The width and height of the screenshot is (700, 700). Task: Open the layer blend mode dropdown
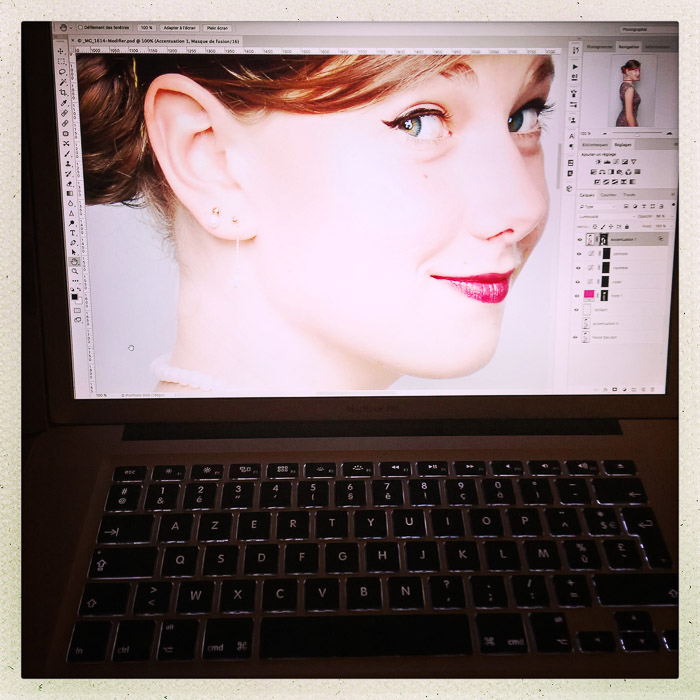(x=607, y=217)
